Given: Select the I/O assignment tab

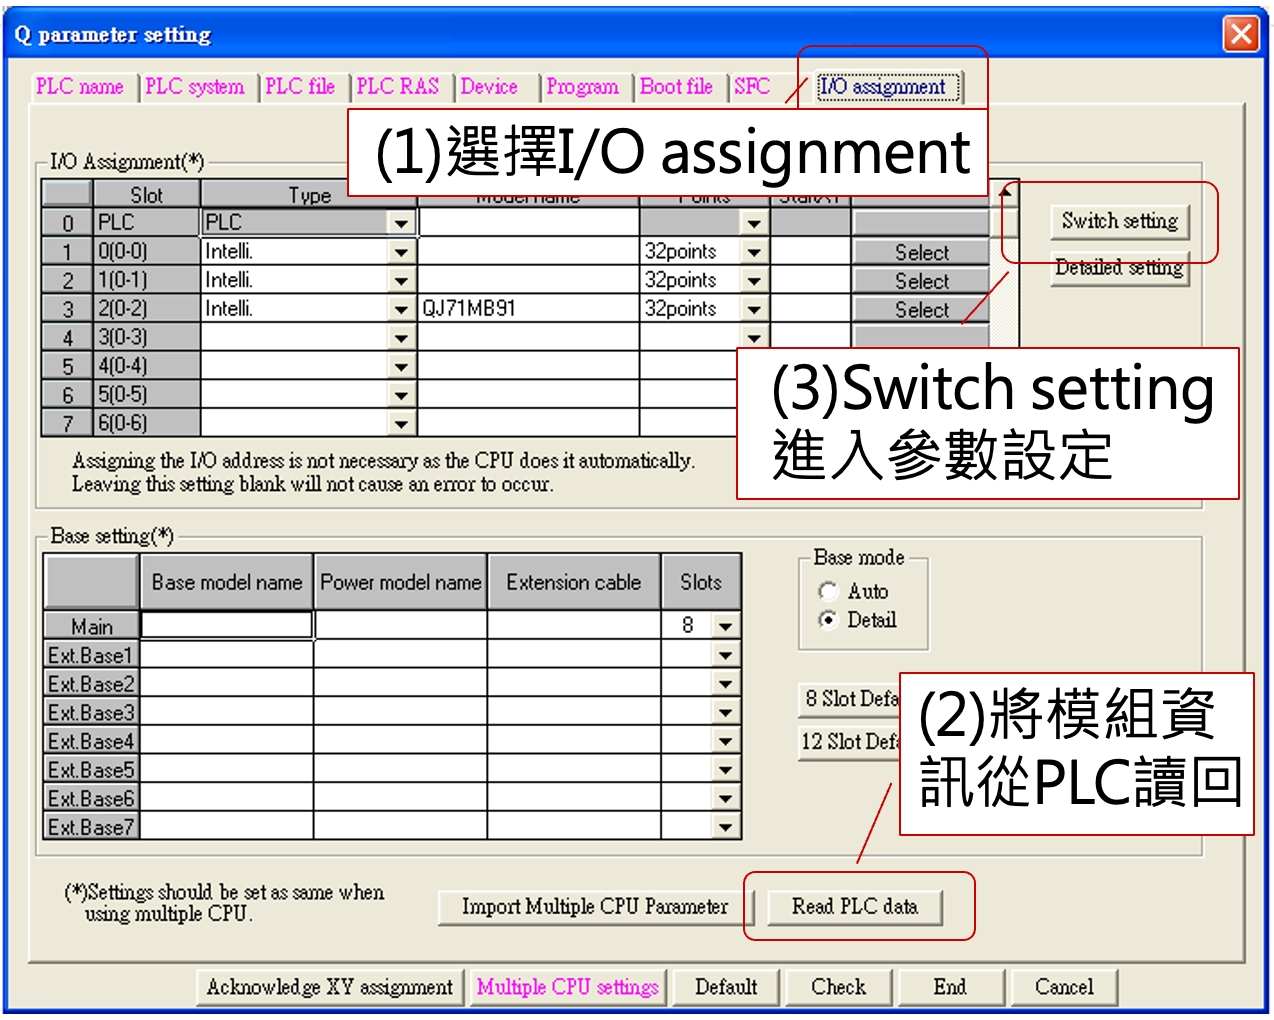Looking at the screenshot, I should [x=884, y=87].
